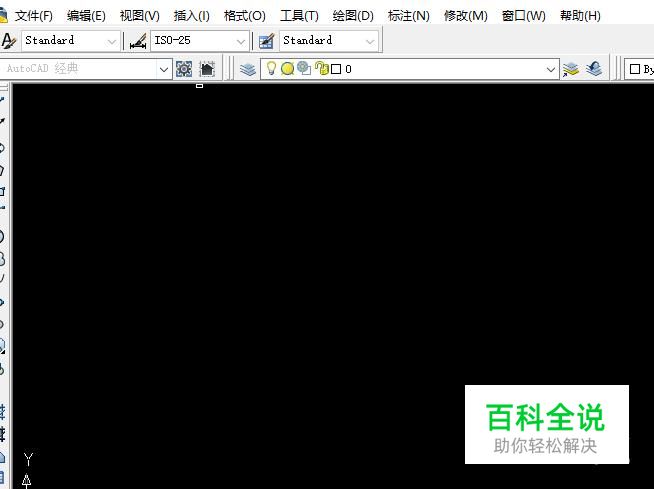Expand the layer list dropdown arrow

pyautogui.click(x=551, y=69)
